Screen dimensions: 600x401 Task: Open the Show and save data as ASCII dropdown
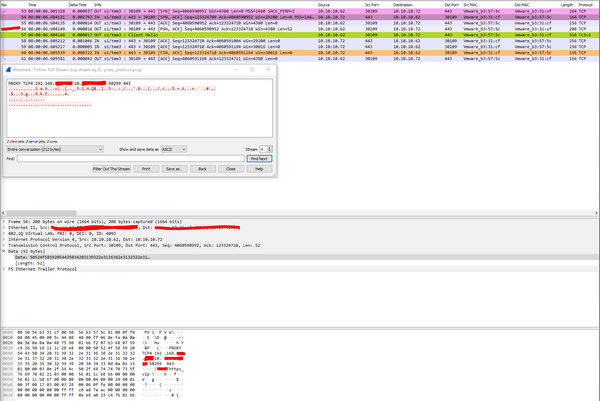point(174,149)
